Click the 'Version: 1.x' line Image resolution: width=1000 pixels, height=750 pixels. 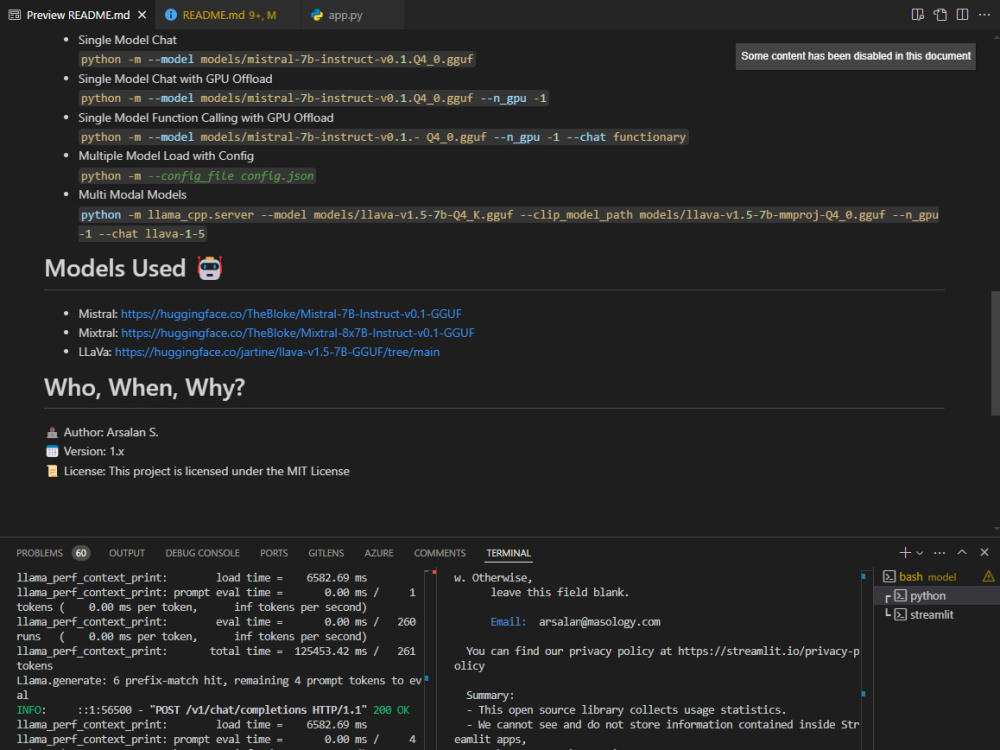[94, 452]
